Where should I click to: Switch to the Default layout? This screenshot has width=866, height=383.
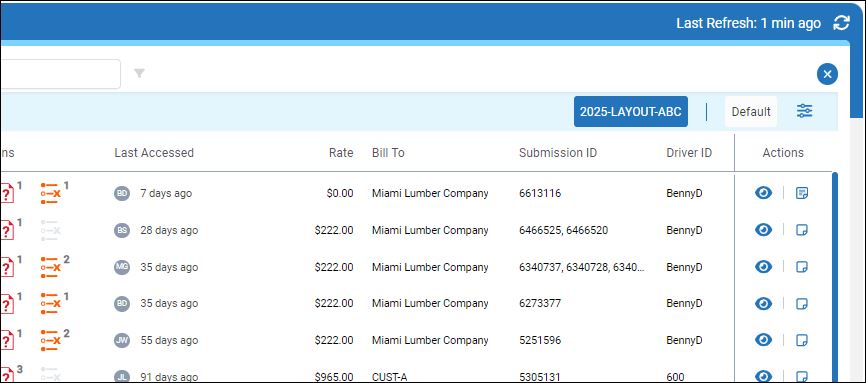click(751, 112)
